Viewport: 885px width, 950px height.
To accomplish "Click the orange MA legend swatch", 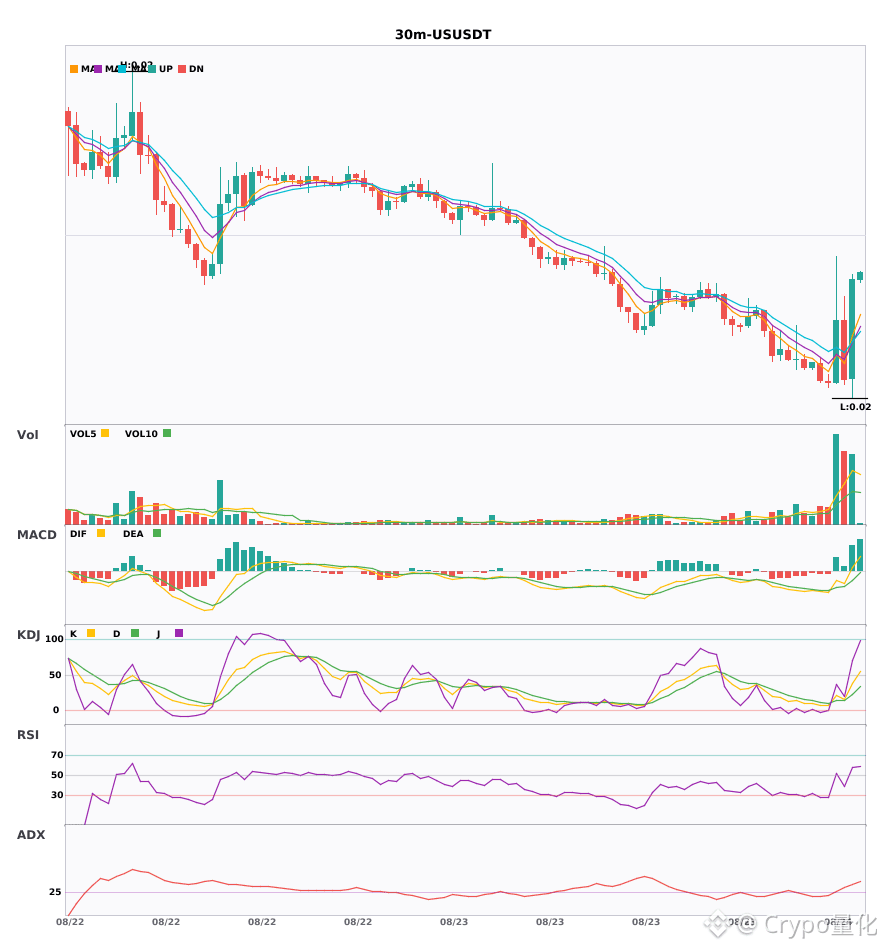I will 74,69.
